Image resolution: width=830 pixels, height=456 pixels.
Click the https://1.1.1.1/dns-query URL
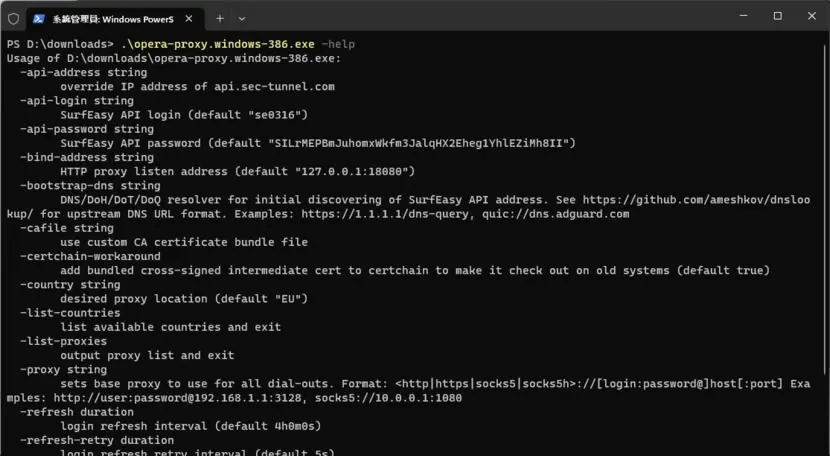pyautogui.click(x=385, y=214)
